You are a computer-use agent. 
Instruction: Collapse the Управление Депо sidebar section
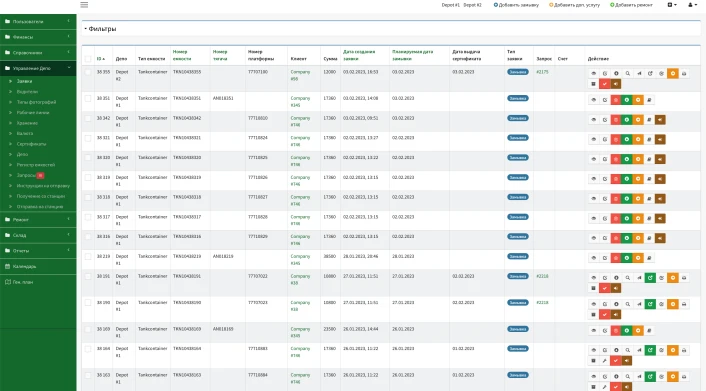[38, 68]
